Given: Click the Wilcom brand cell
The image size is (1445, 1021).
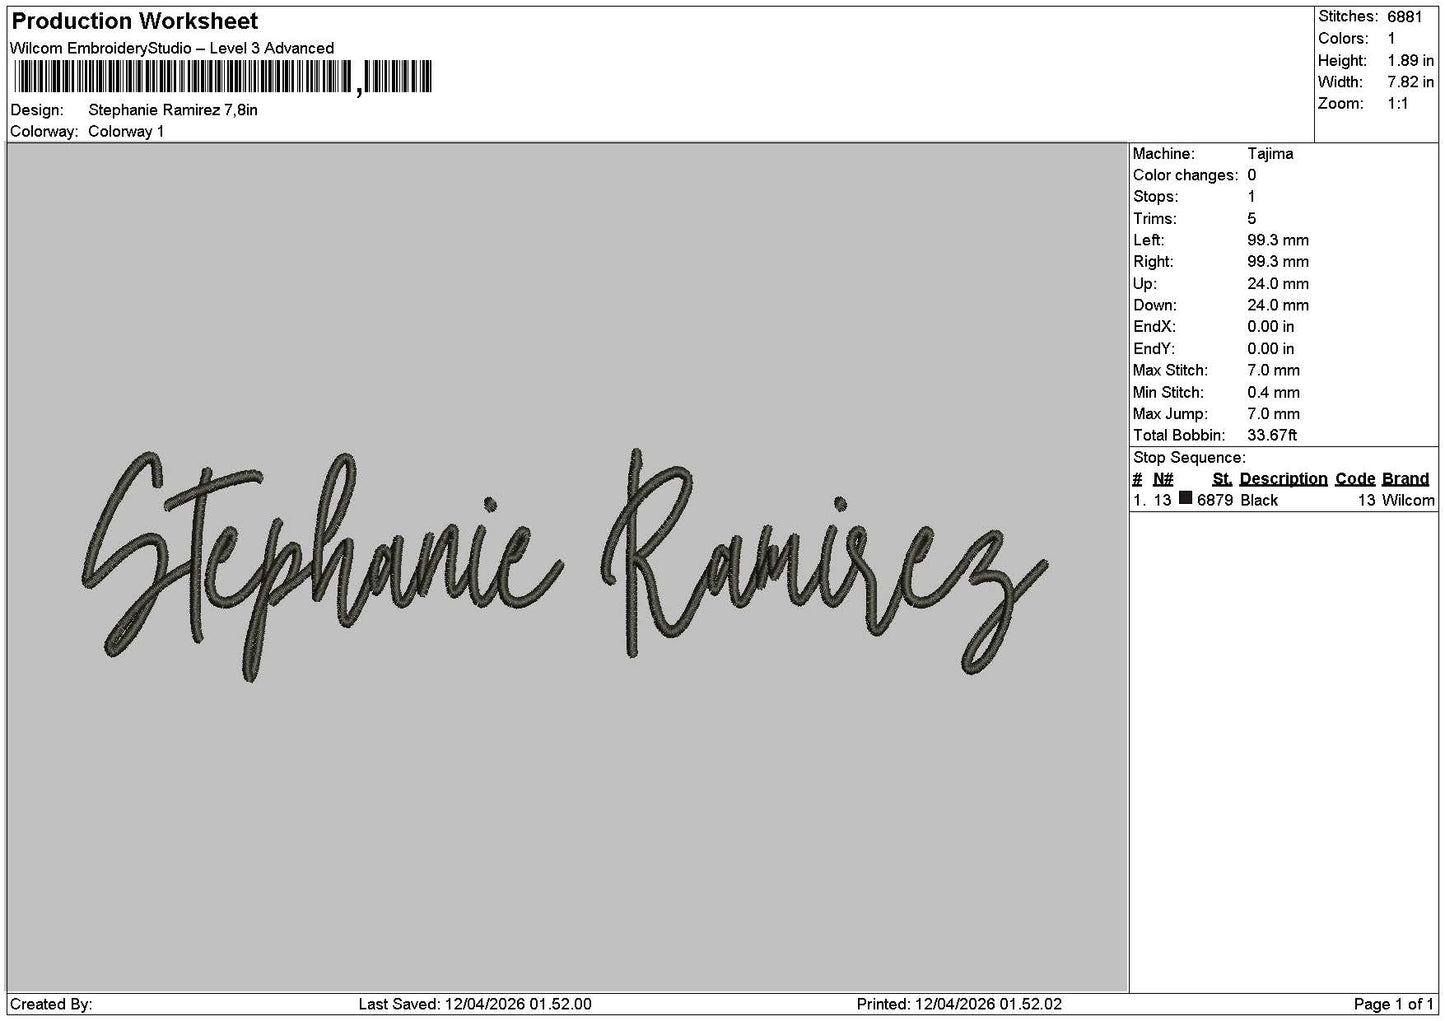Looking at the screenshot, I should 1408,501.
